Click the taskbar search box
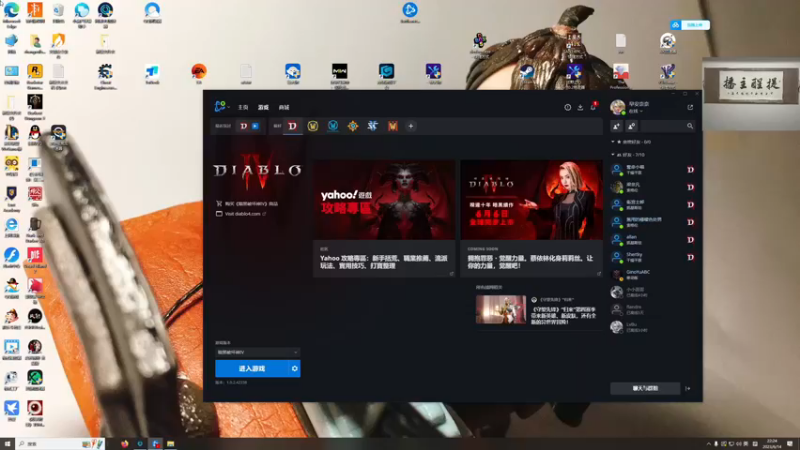The height and width of the screenshot is (450, 800). (x=60, y=444)
